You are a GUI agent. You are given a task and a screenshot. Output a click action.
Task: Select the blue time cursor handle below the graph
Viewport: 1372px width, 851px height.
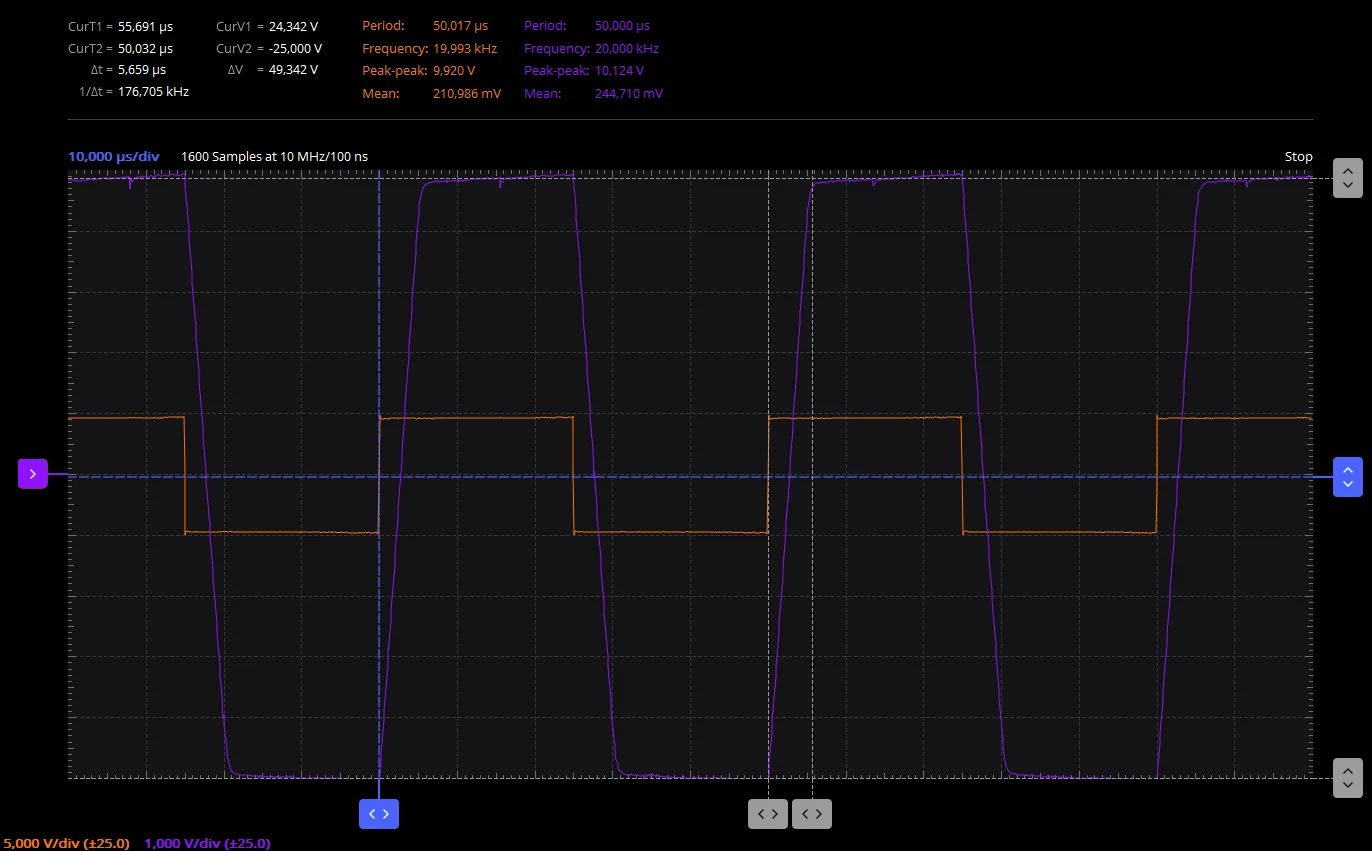tap(379, 814)
